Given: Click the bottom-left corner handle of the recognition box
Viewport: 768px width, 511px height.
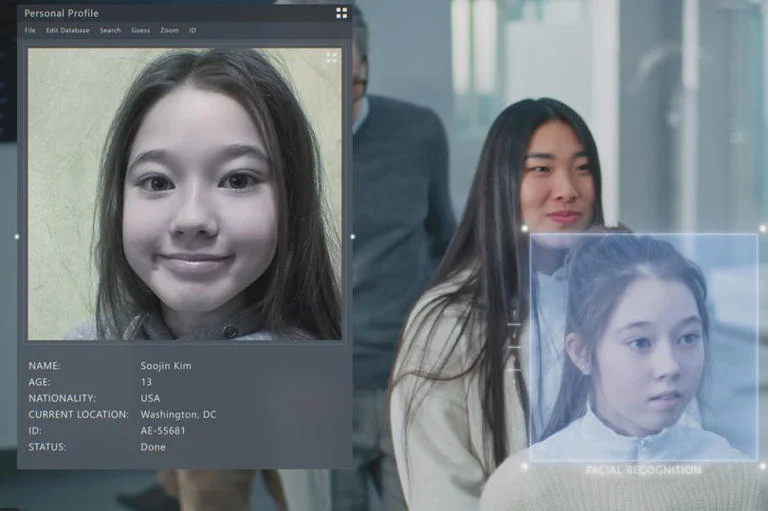Looking at the screenshot, I should tap(525, 464).
